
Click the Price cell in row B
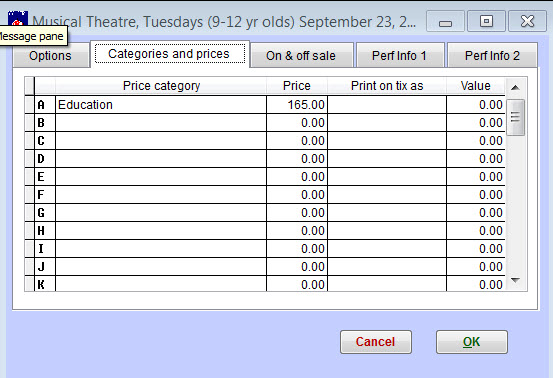(297, 123)
